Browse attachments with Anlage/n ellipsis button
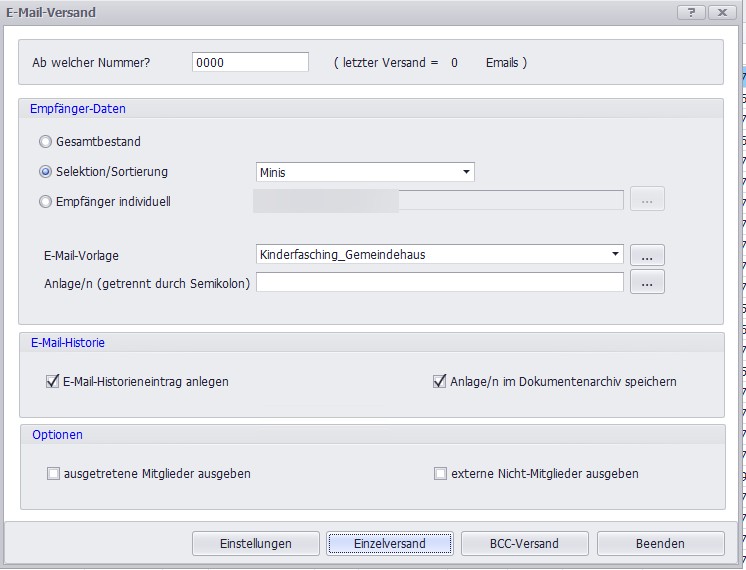Viewport: 746px width, 570px height. pos(647,283)
